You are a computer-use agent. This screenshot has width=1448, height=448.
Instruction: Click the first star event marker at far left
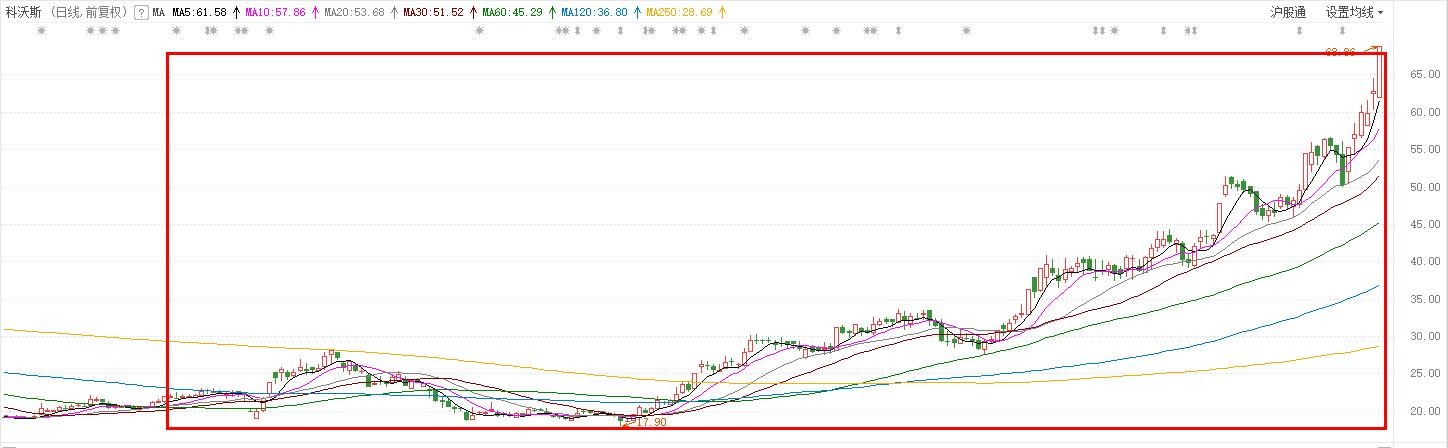click(x=41, y=31)
